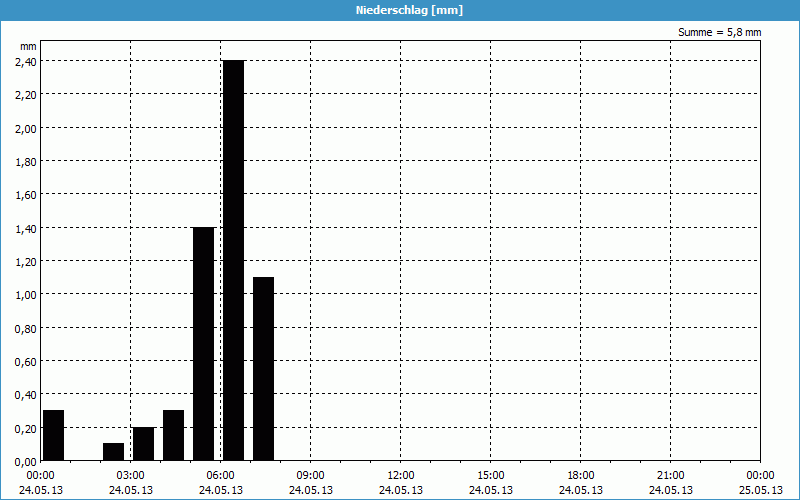
Task: Select the 09:00 time axis label
Action: coord(311,475)
